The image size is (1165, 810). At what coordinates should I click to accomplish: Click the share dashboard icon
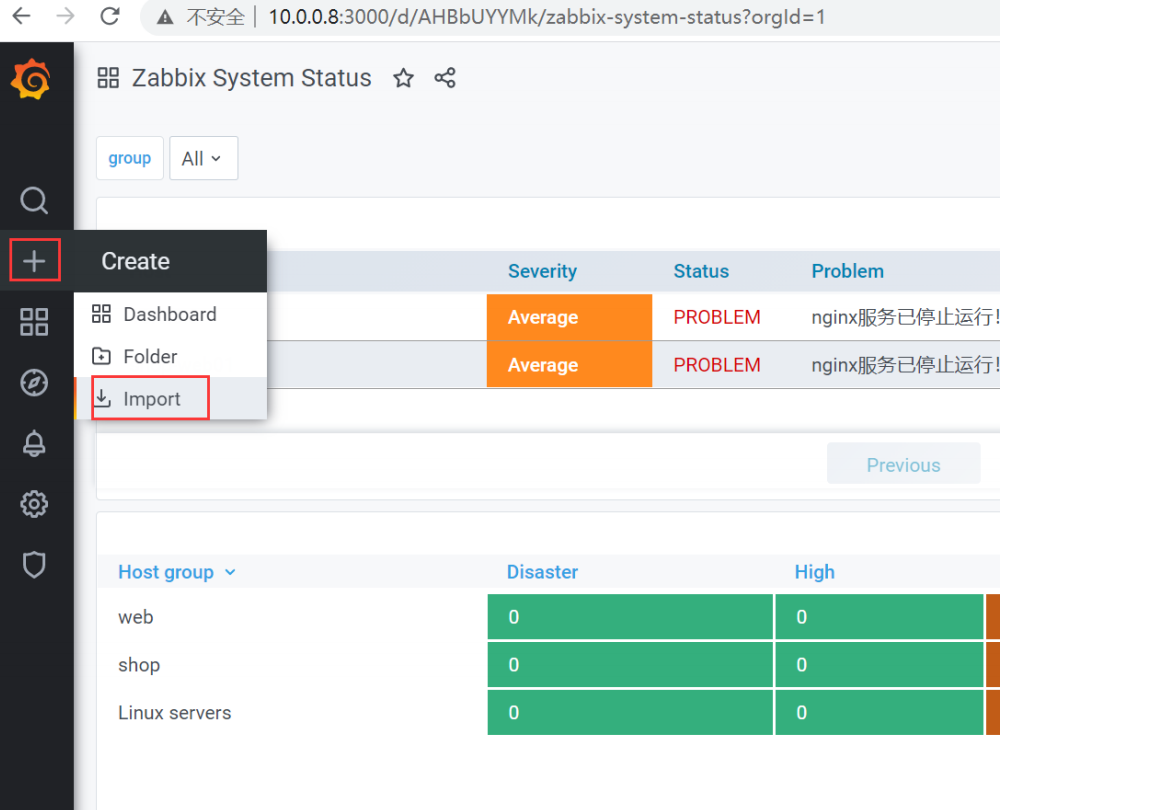tap(445, 78)
